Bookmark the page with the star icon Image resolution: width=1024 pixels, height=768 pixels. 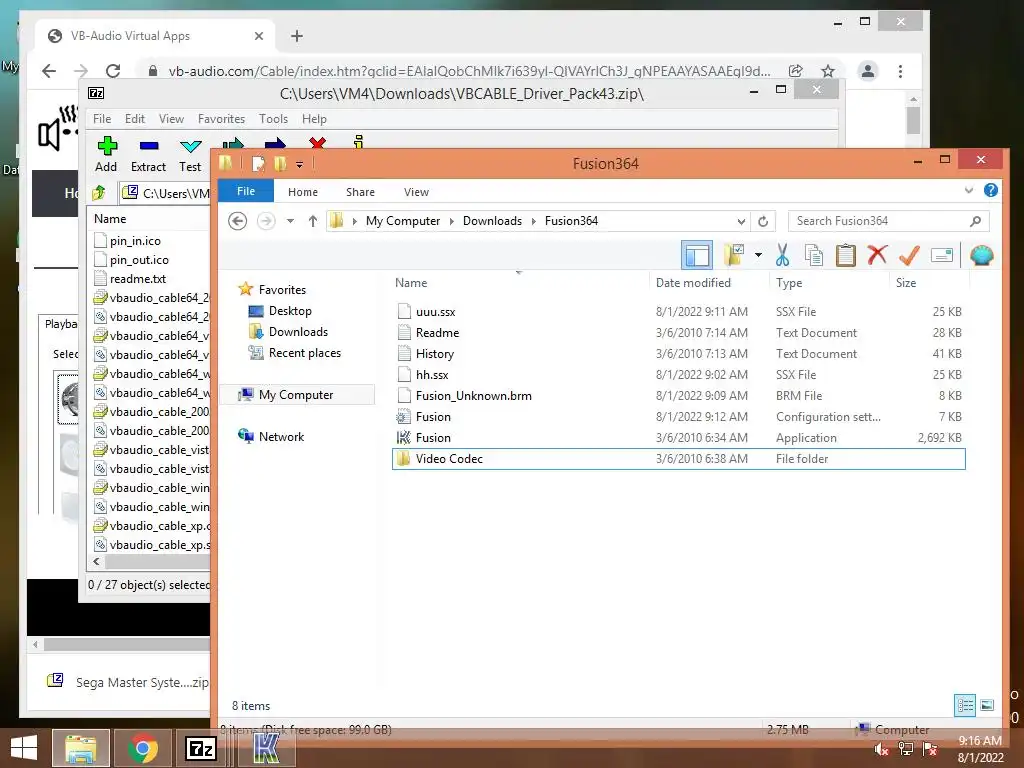828,71
